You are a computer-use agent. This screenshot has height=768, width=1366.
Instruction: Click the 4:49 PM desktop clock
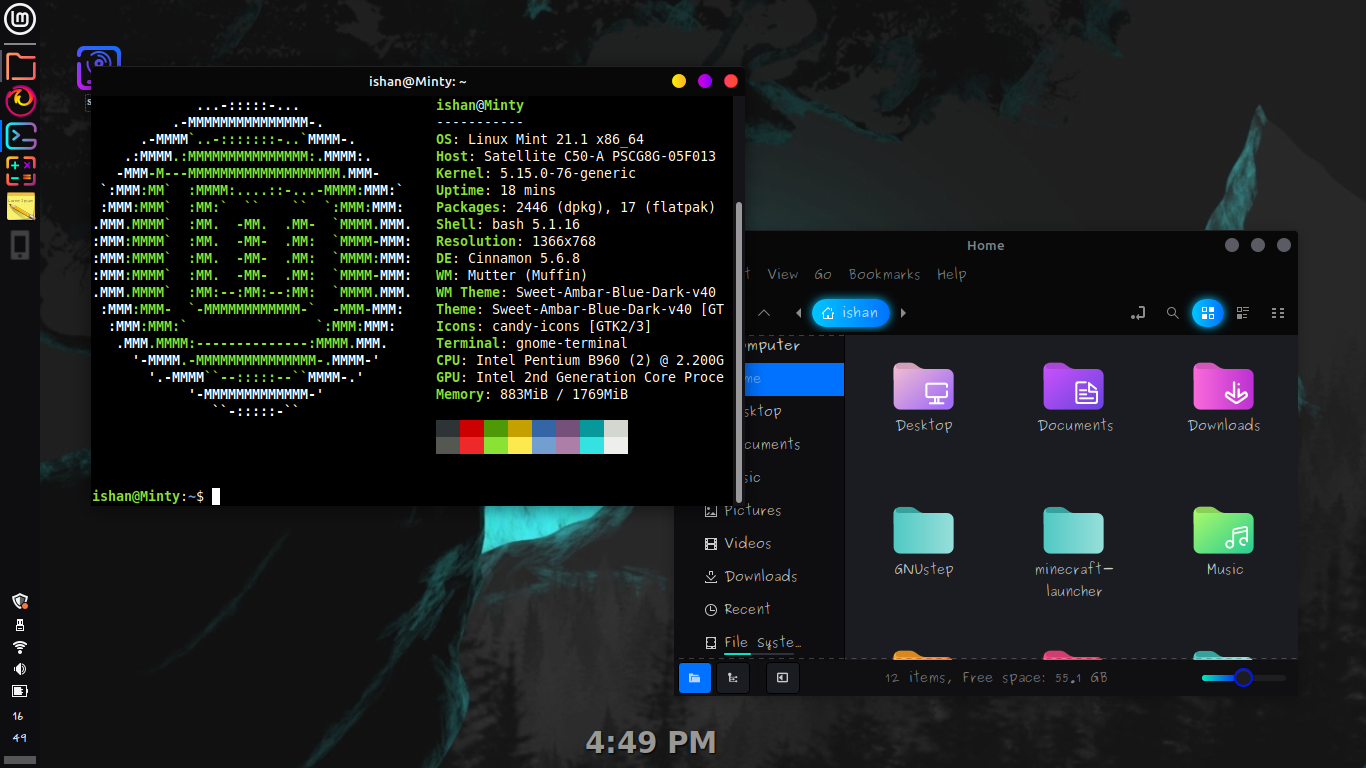(x=651, y=742)
